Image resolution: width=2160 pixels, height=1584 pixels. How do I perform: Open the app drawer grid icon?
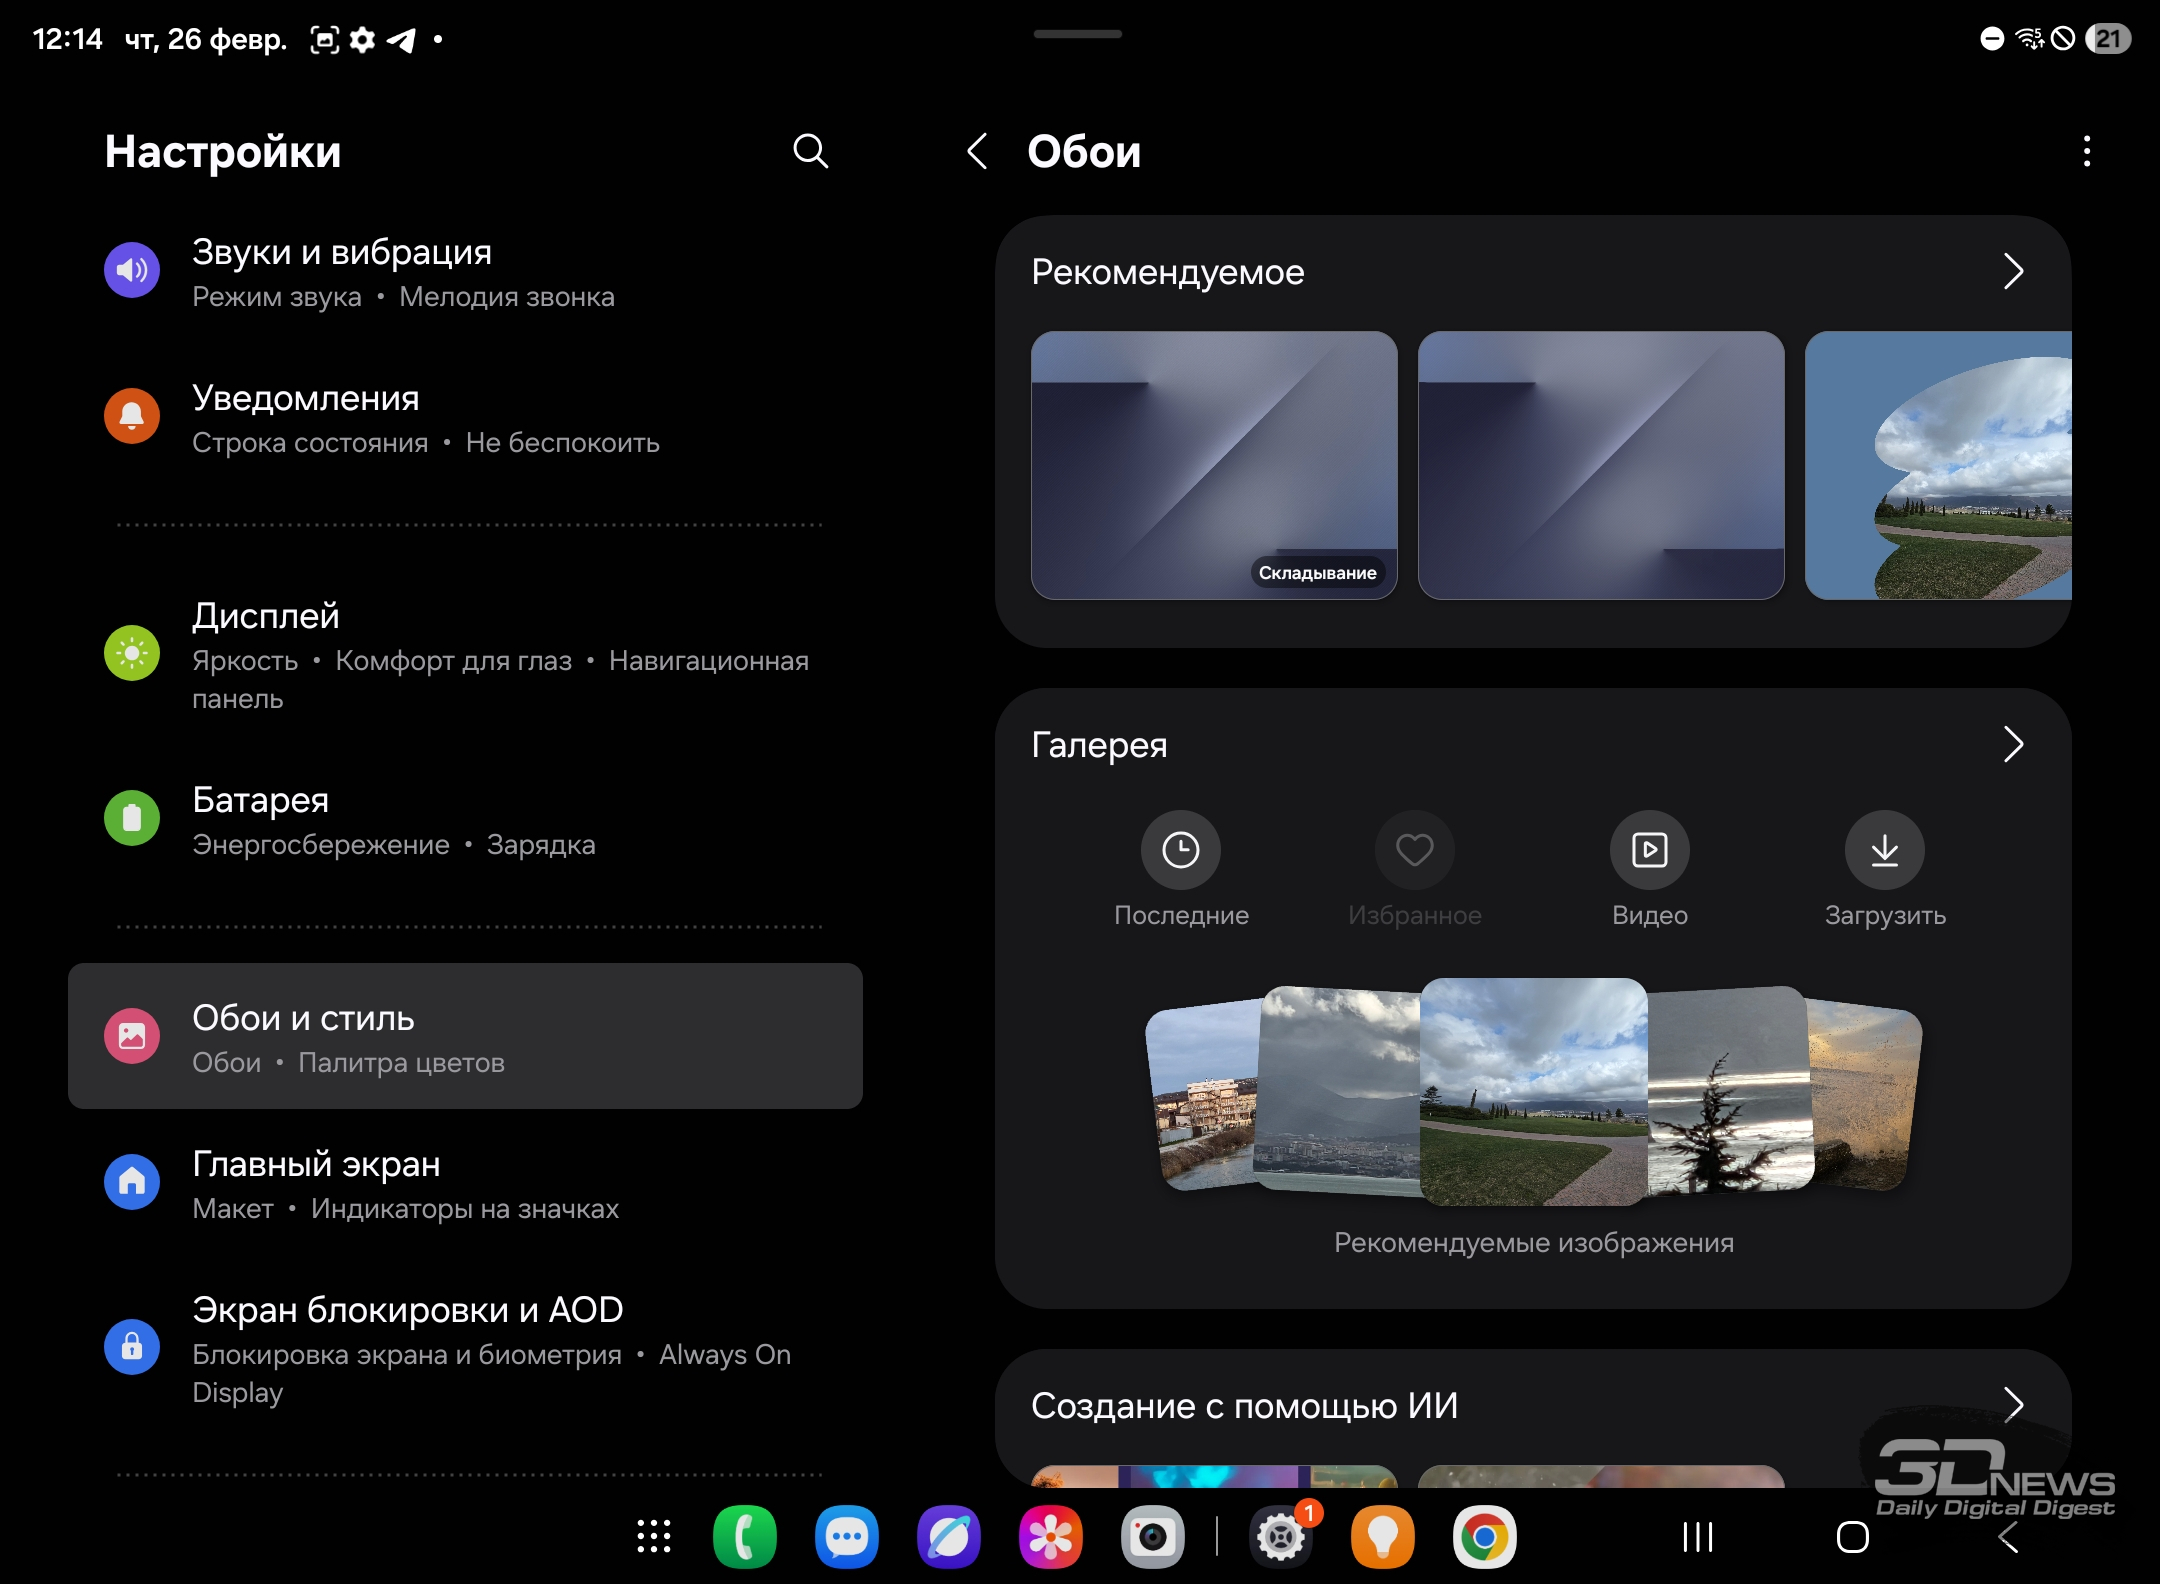tap(654, 1537)
